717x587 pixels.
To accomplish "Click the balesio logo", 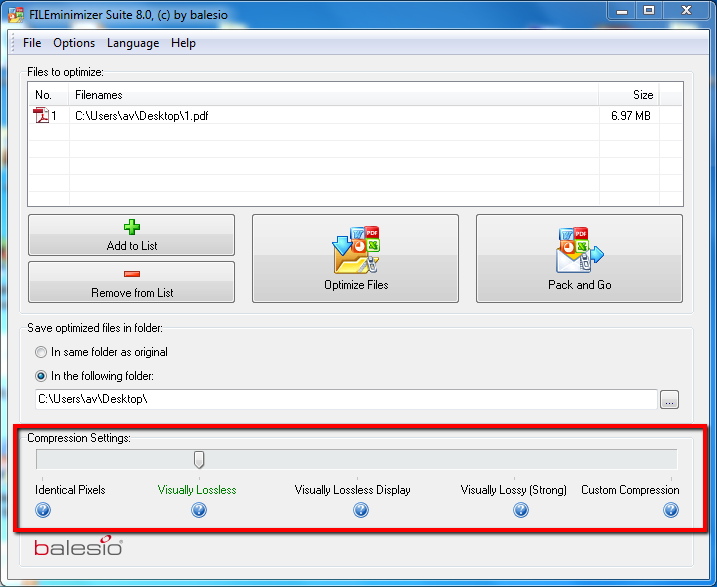I will (79, 547).
